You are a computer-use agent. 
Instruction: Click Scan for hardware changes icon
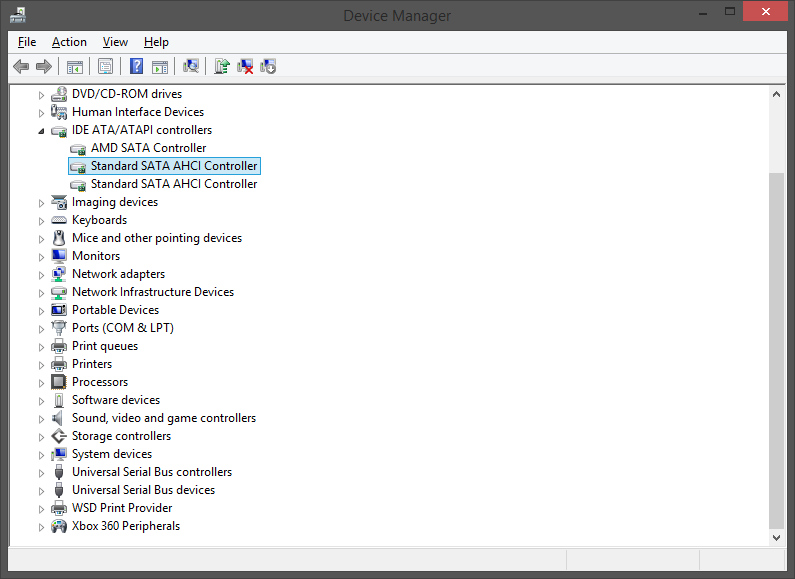(x=191, y=66)
